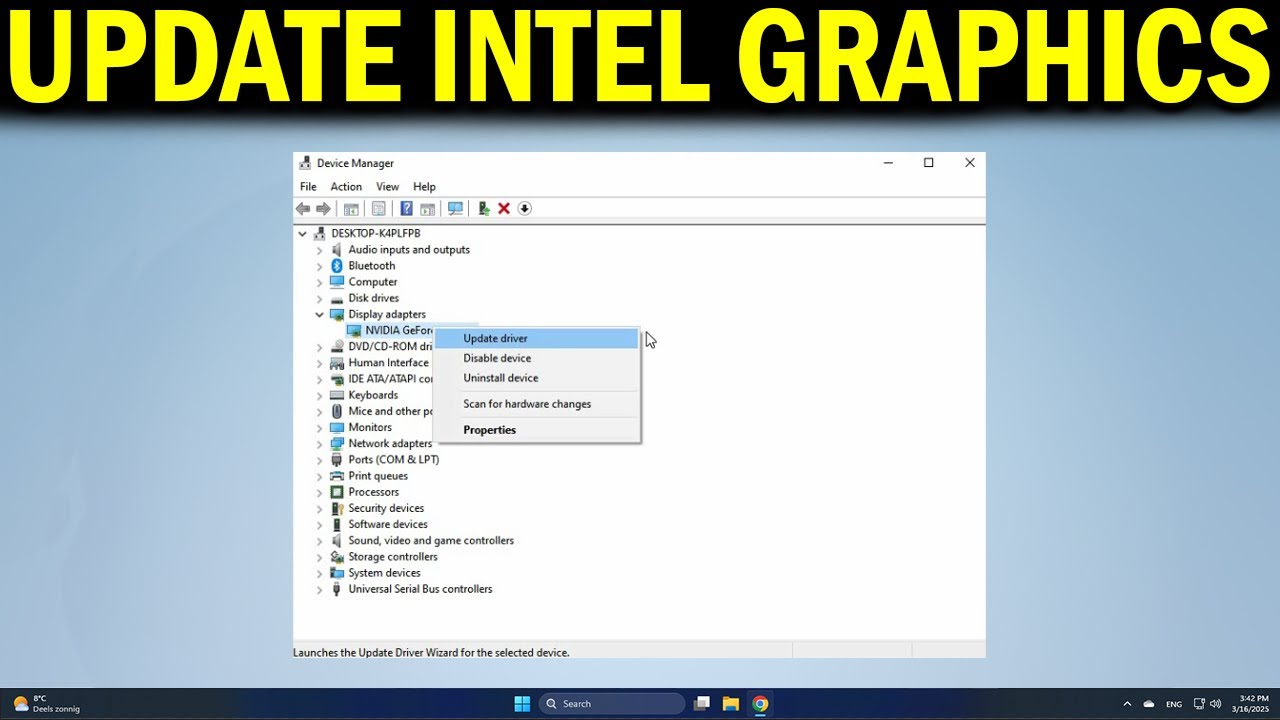Click the blue Help question mark icon
Viewport: 1280px width, 720px height.
pos(406,209)
